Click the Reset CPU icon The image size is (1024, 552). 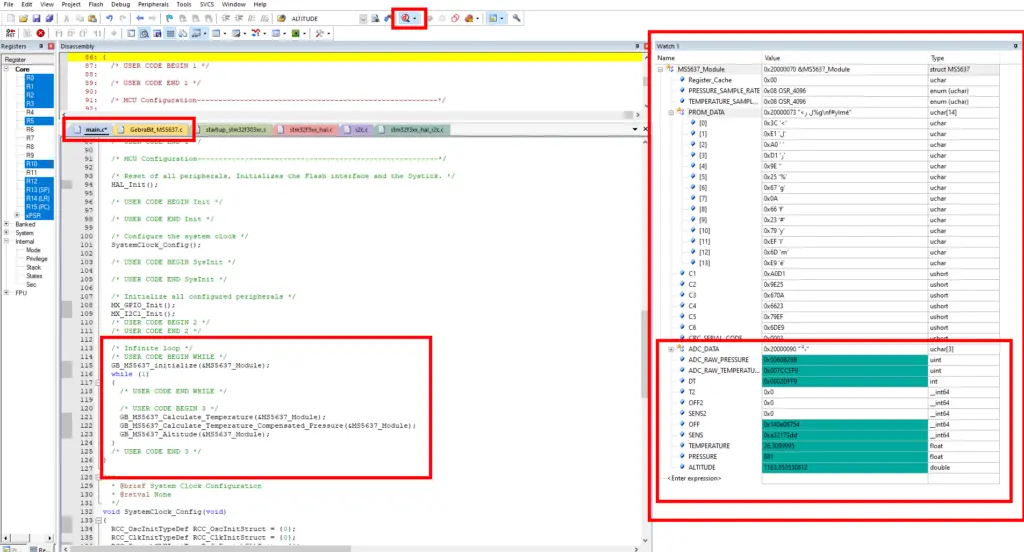(x=10, y=33)
